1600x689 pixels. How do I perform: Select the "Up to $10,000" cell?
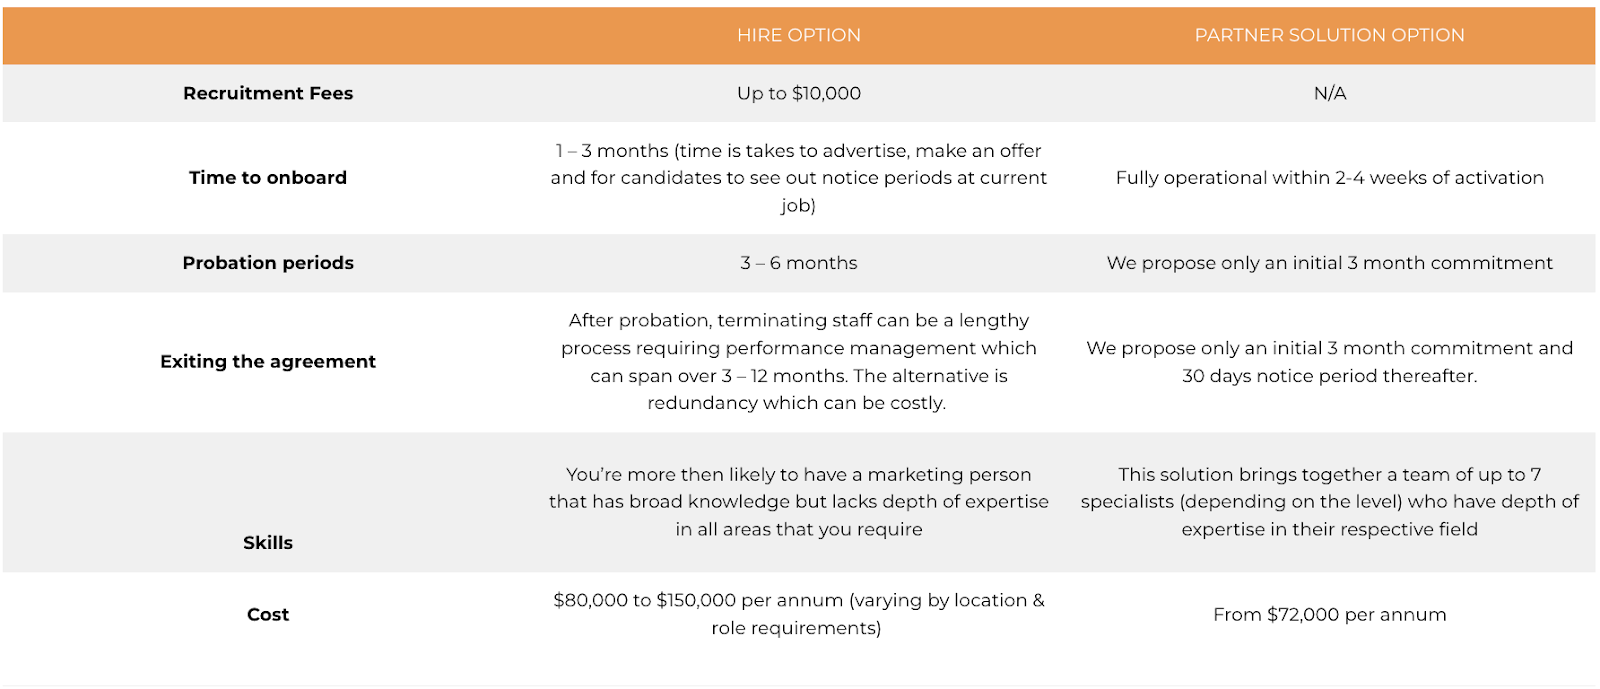[x=798, y=93]
